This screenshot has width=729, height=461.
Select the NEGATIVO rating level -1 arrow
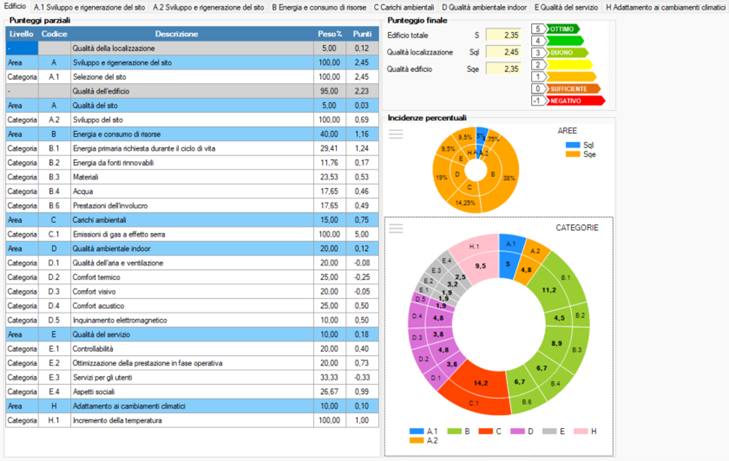pyautogui.click(x=575, y=101)
